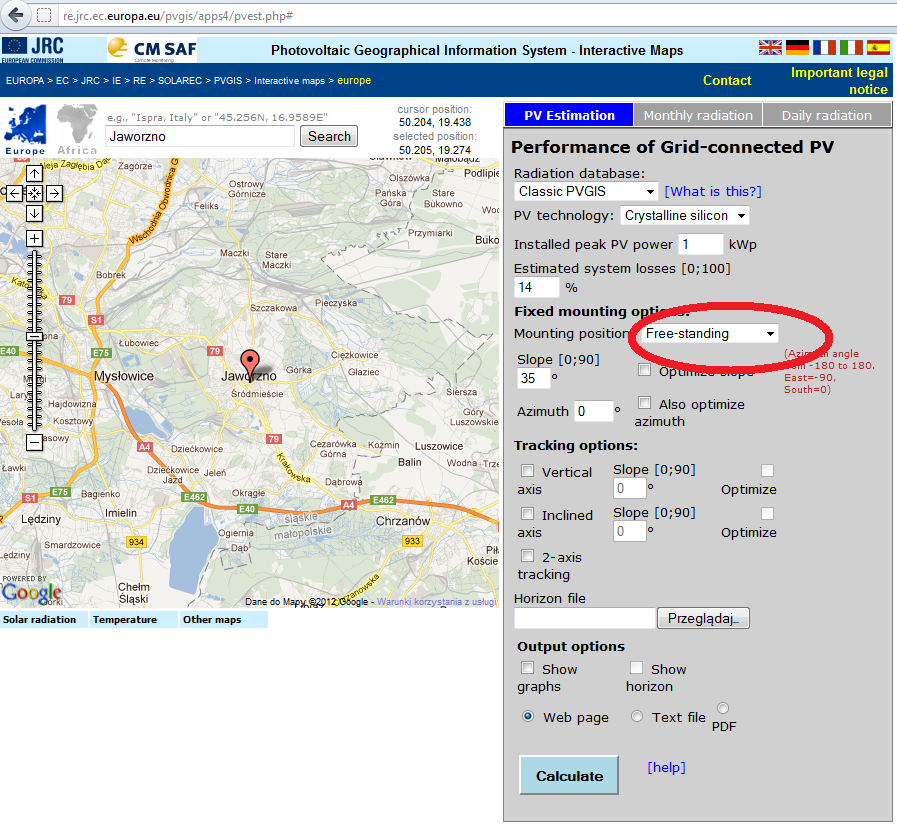
Task: Click the Azimuth input field
Action: [x=594, y=411]
